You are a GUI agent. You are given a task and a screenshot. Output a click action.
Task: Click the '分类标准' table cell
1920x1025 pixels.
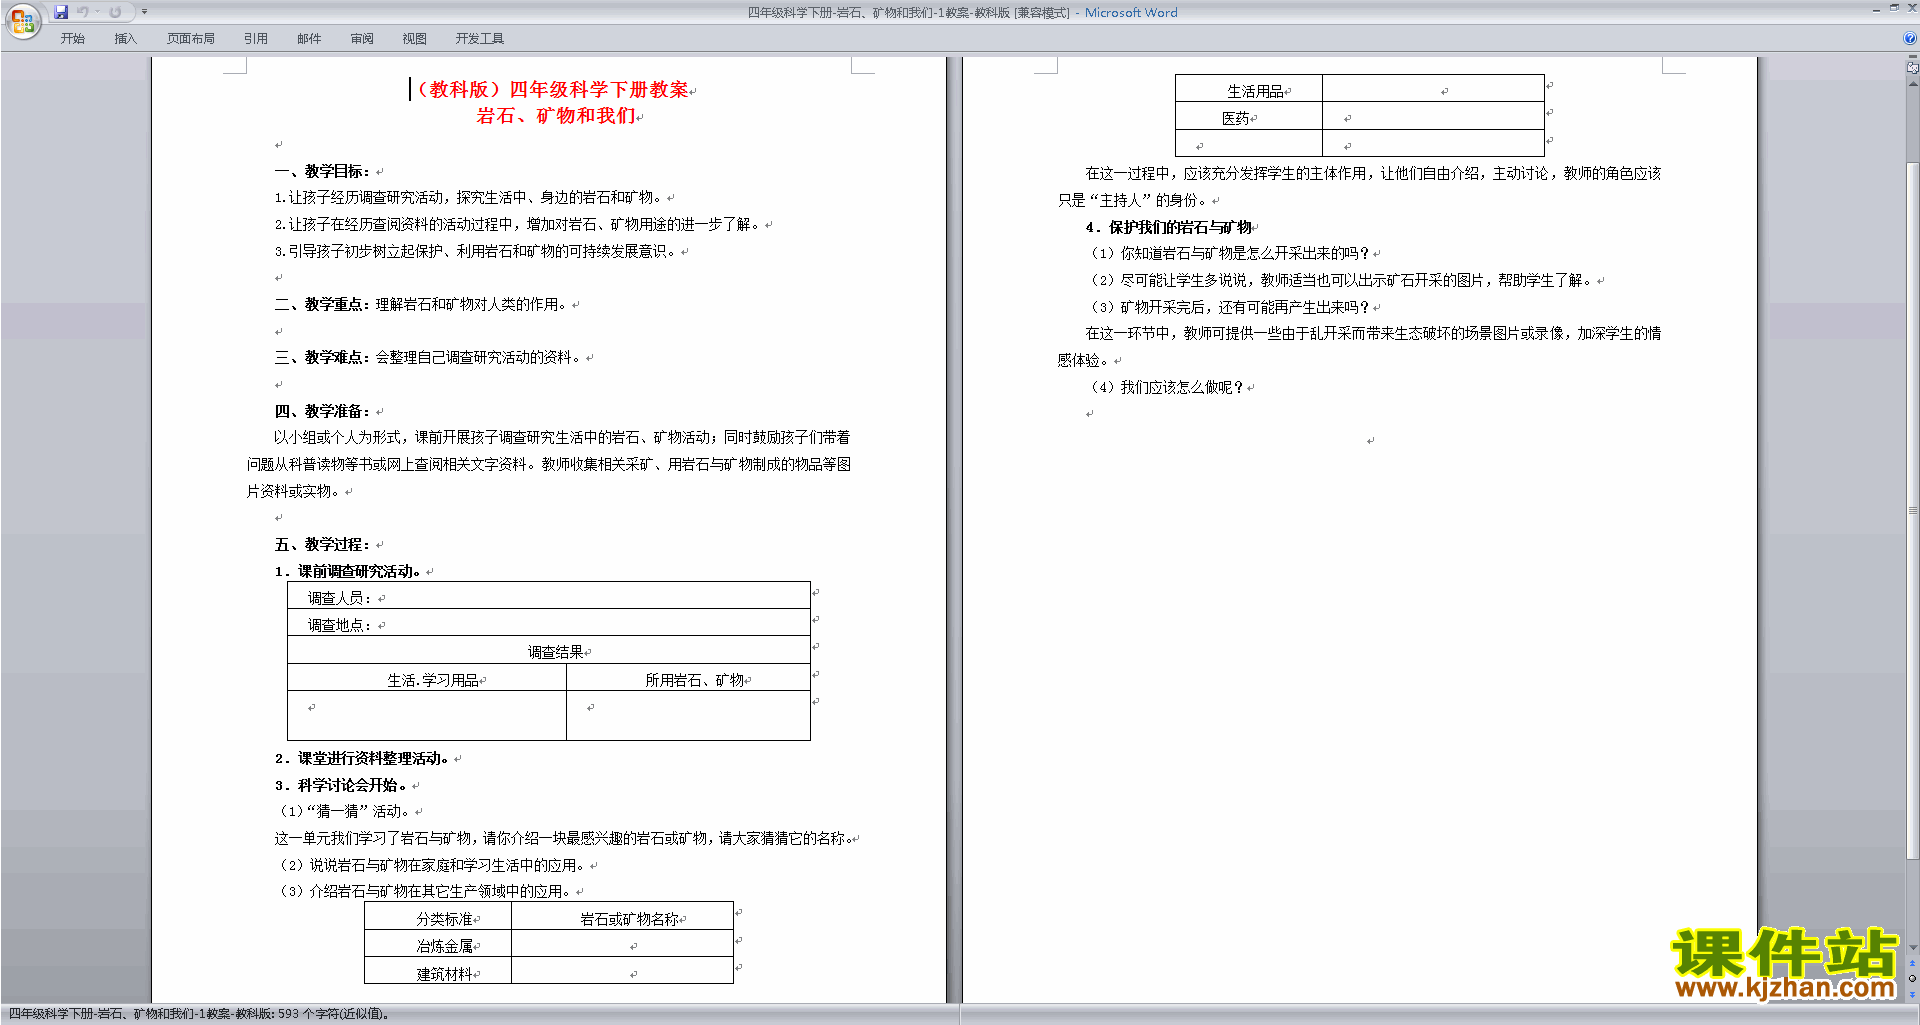[x=438, y=917]
